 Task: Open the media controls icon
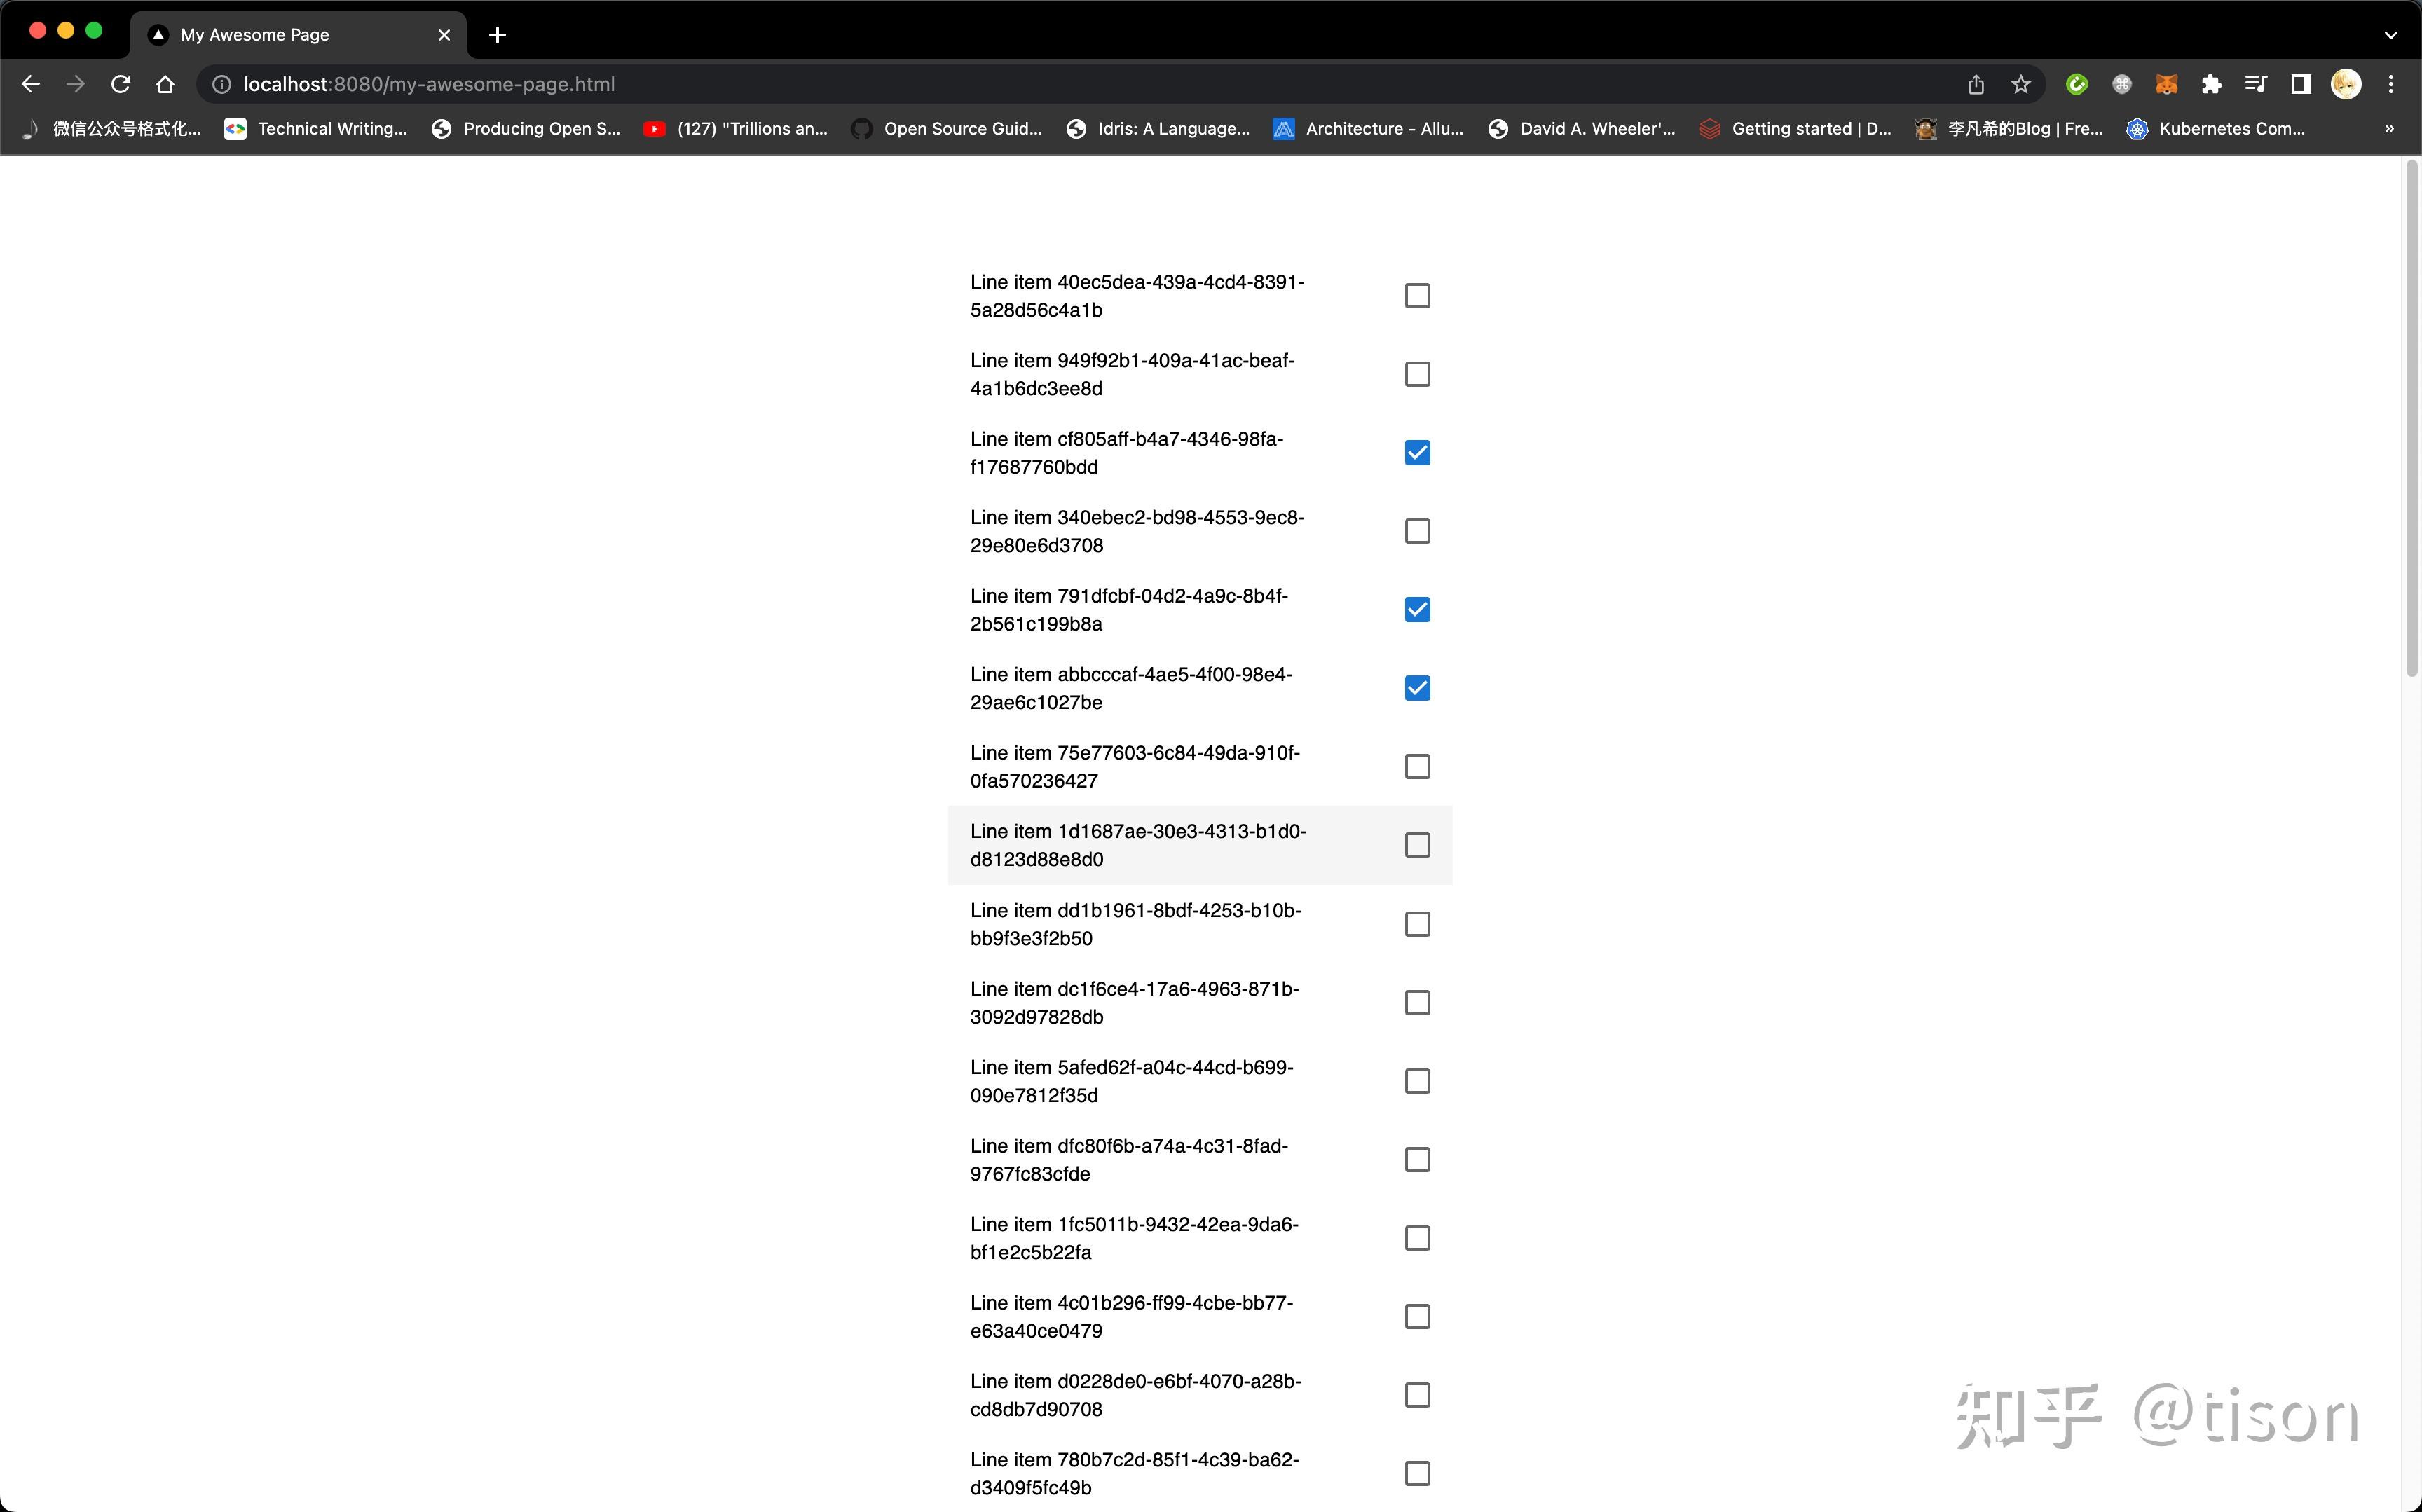(x=2256, y=84)
